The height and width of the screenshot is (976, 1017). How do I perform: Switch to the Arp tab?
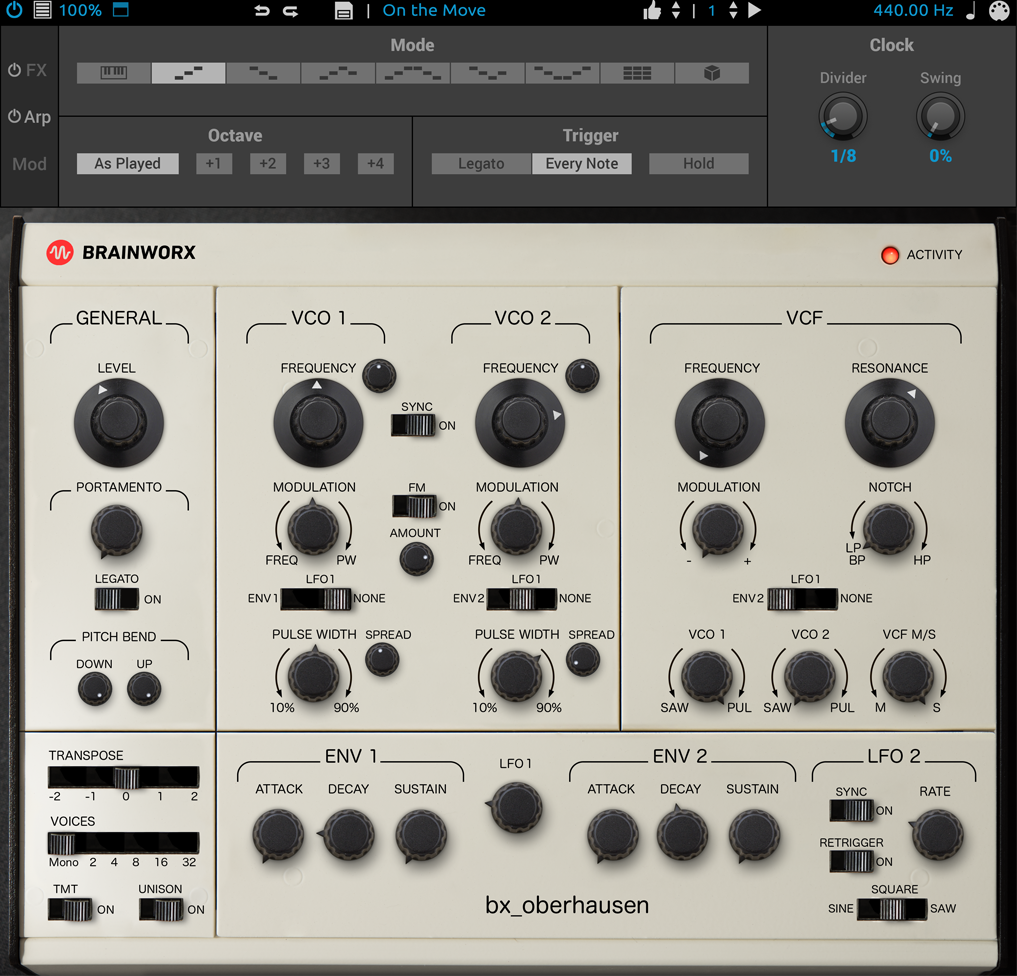(29, 116)
